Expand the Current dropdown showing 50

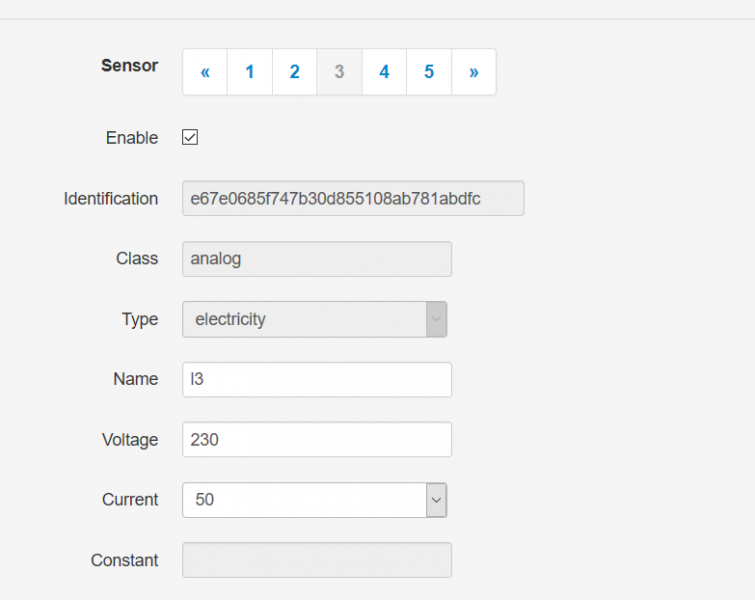point(304,500)
